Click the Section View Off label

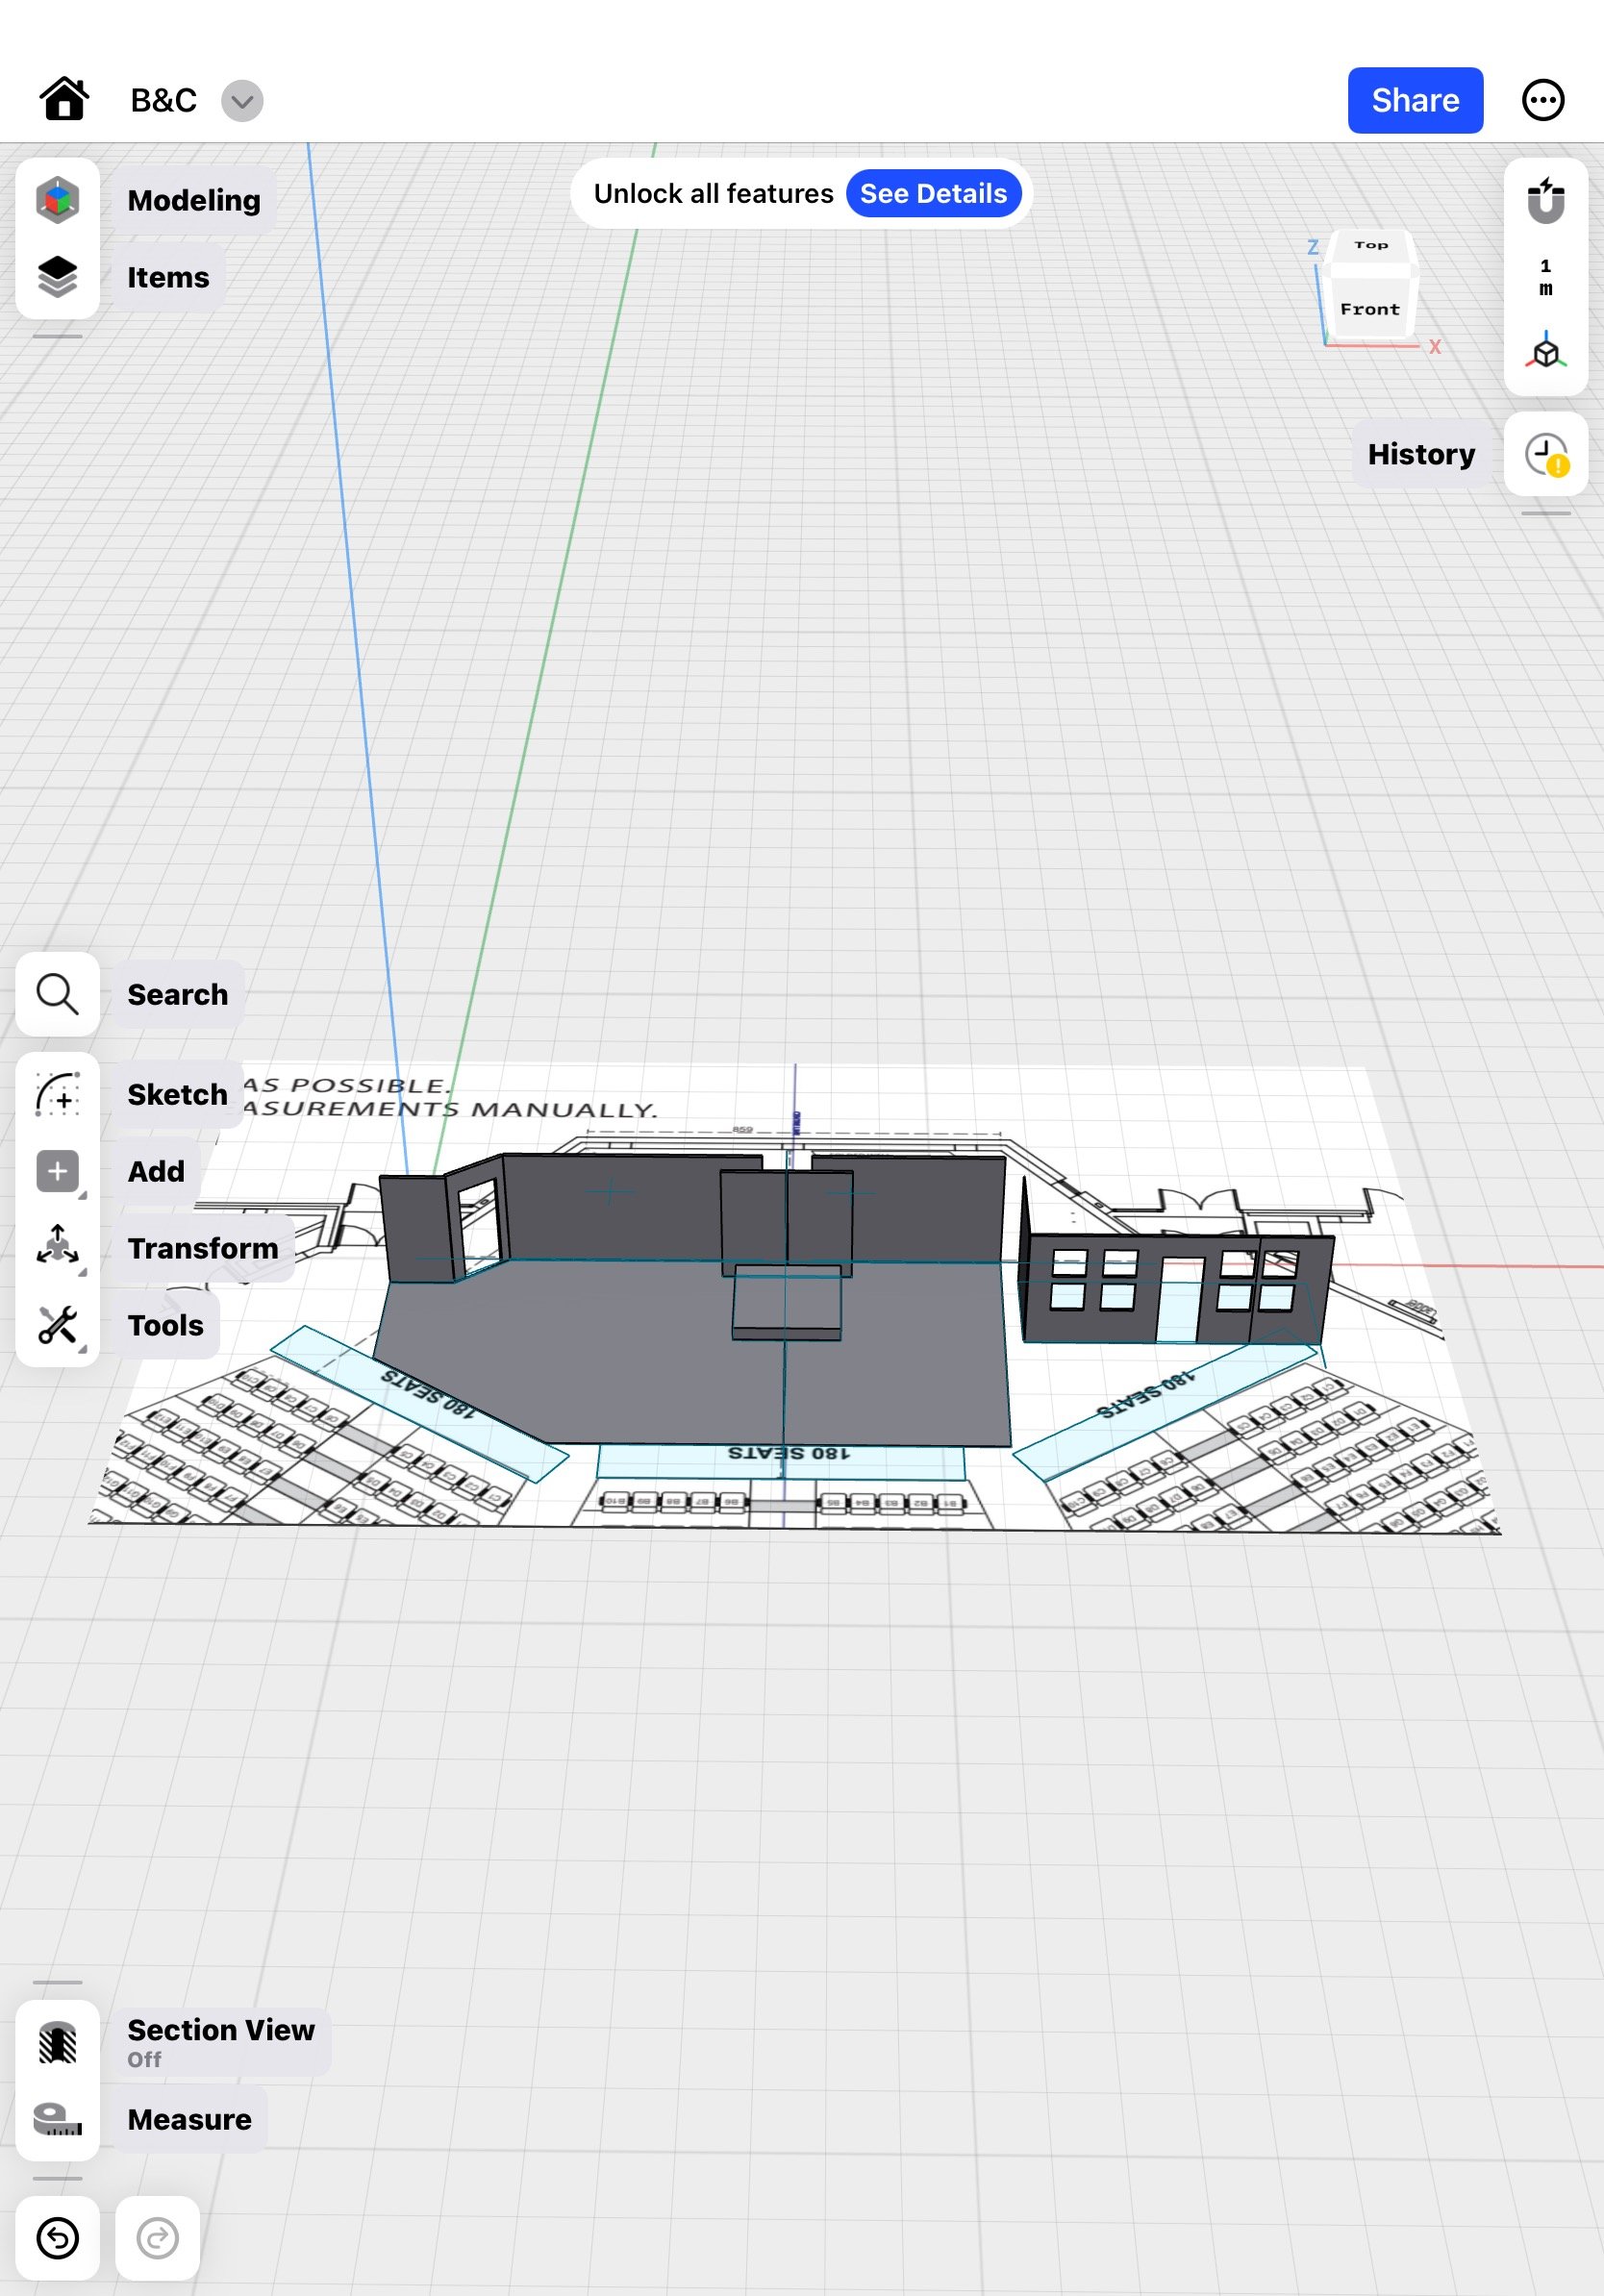pos(221,2042)
